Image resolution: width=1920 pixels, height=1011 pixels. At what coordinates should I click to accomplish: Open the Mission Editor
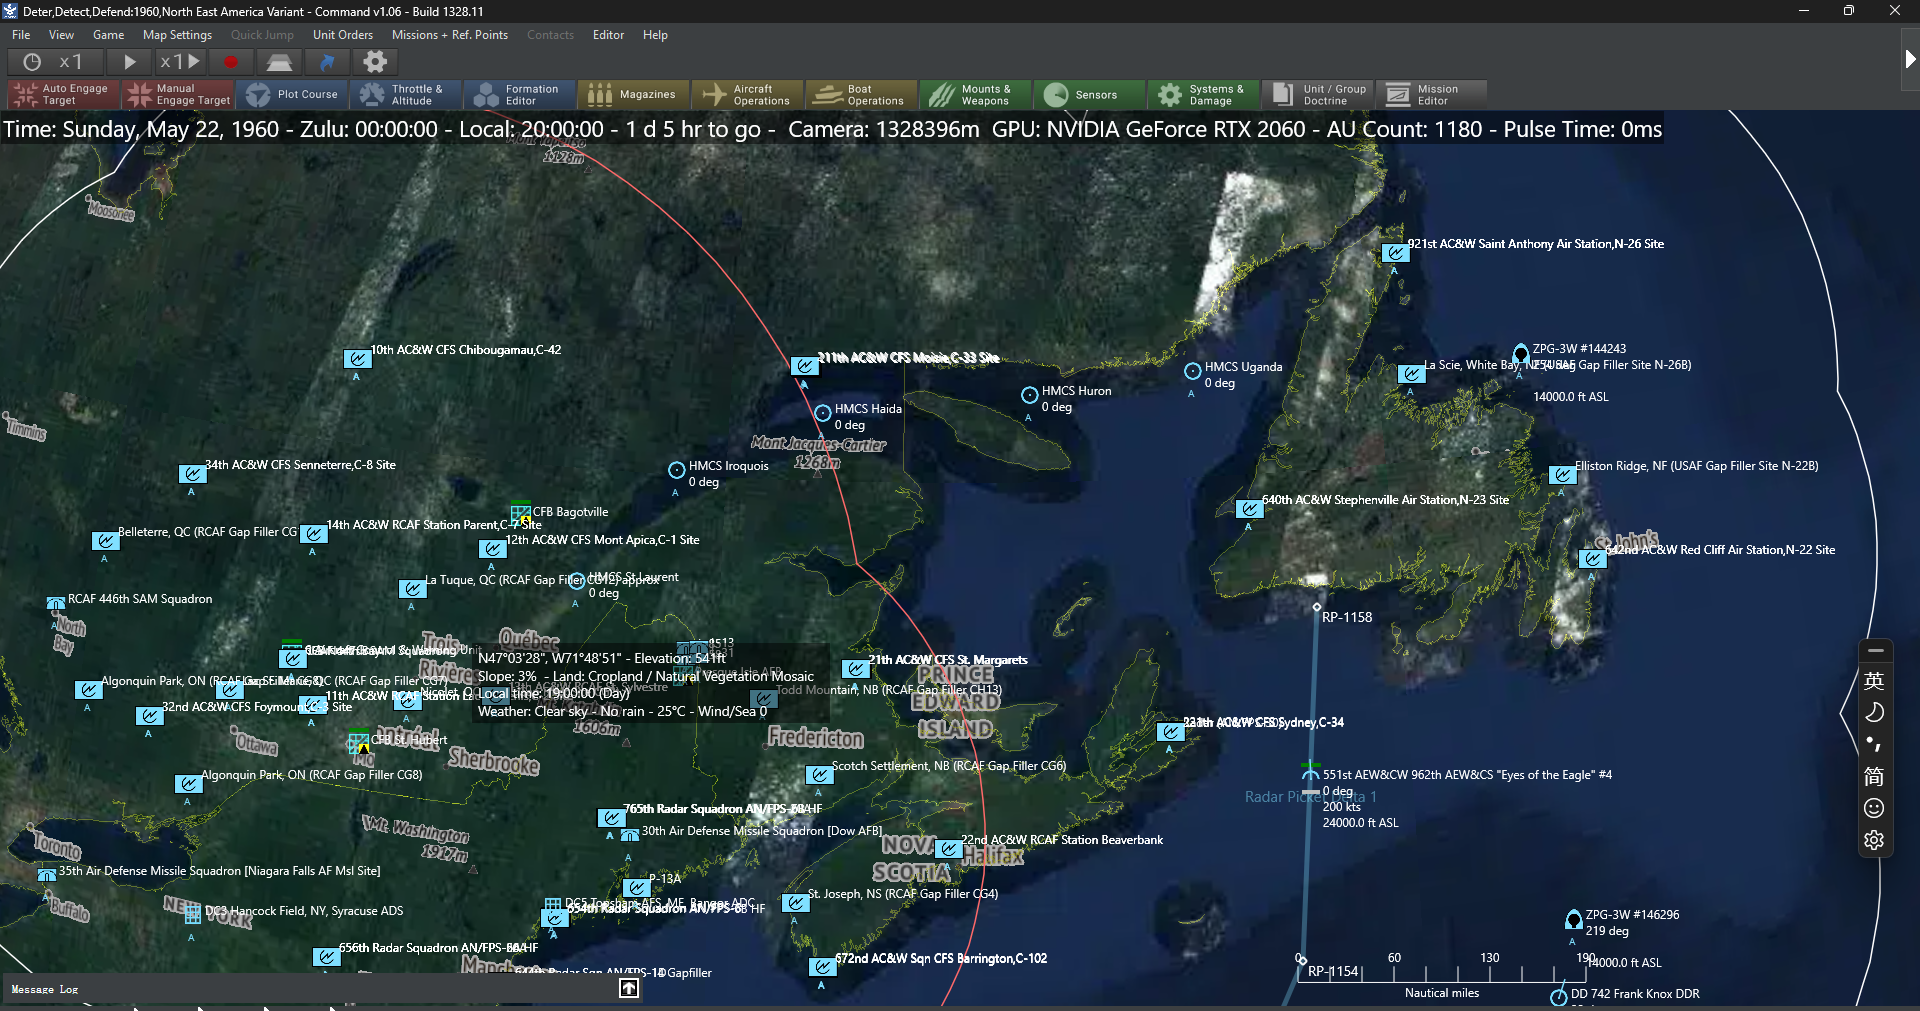click(x=1433, y=95)
